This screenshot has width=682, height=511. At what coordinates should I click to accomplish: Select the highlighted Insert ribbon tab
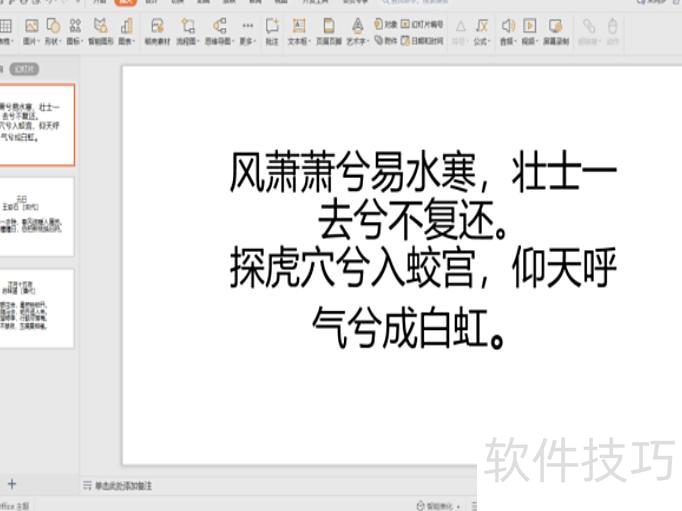(x=126, y=2)
